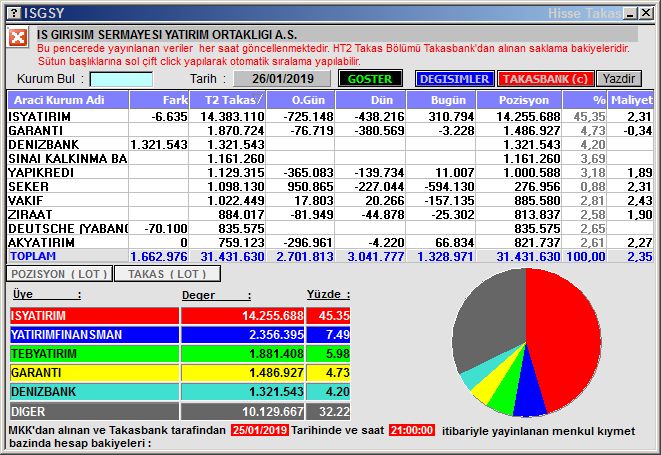Click total Pozisyon value 31.431.630
661x455 pixels.
click(x=528, y=256)
